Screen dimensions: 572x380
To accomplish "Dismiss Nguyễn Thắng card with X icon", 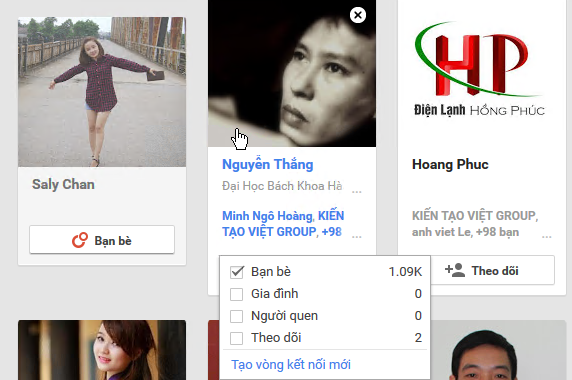I will point(358,15).
